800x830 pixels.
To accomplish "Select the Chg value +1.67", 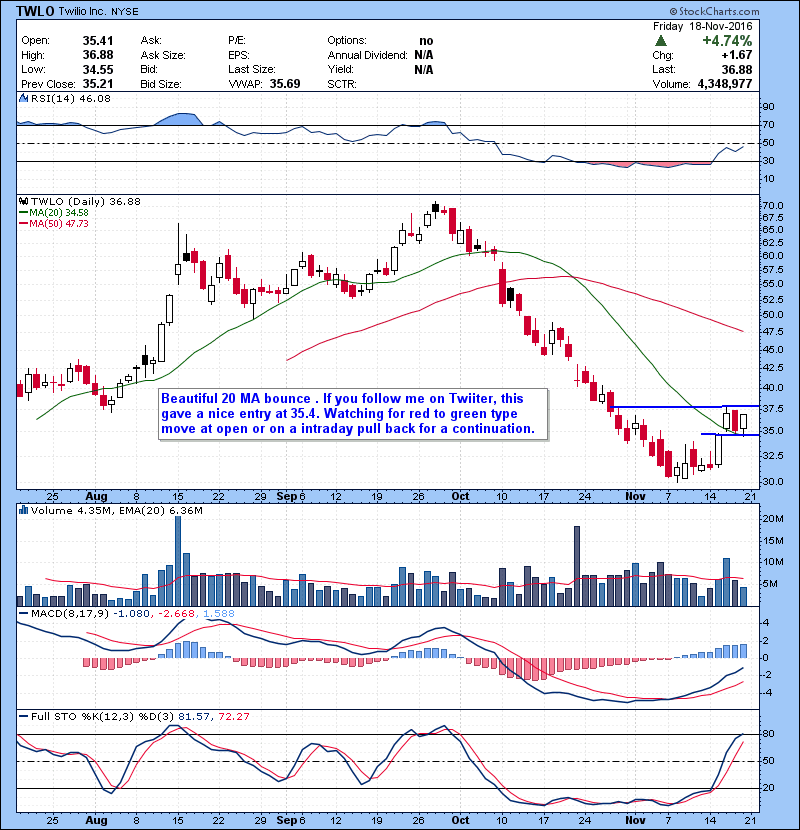I will coord(736,55).
